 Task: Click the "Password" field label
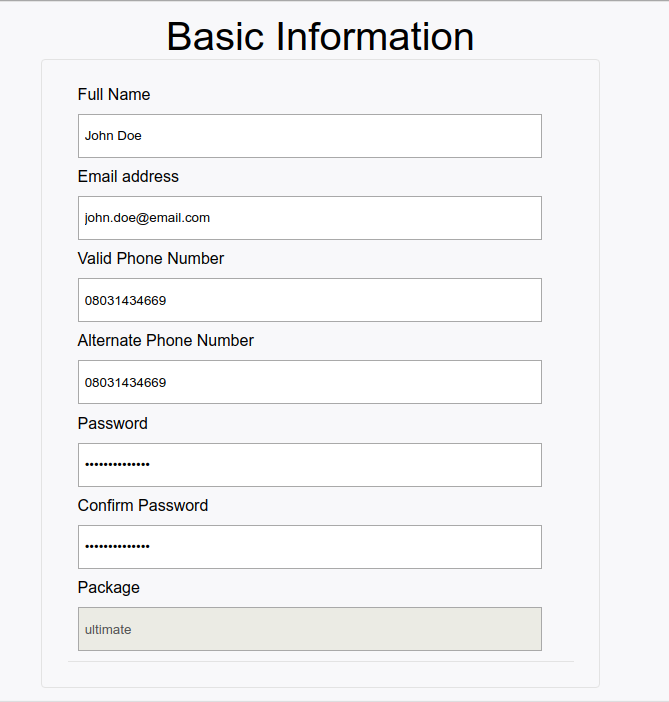point(113,424)
